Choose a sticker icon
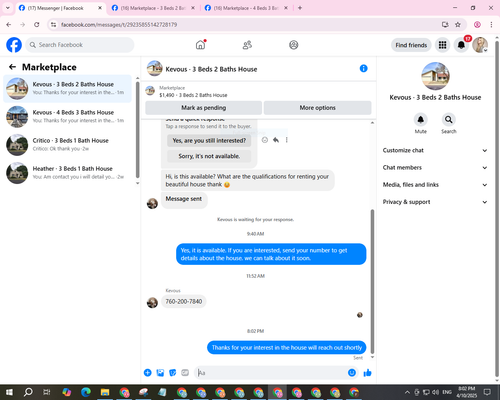Screen dimensions: 500x400 pyautogui.click(x=173, y=373)
